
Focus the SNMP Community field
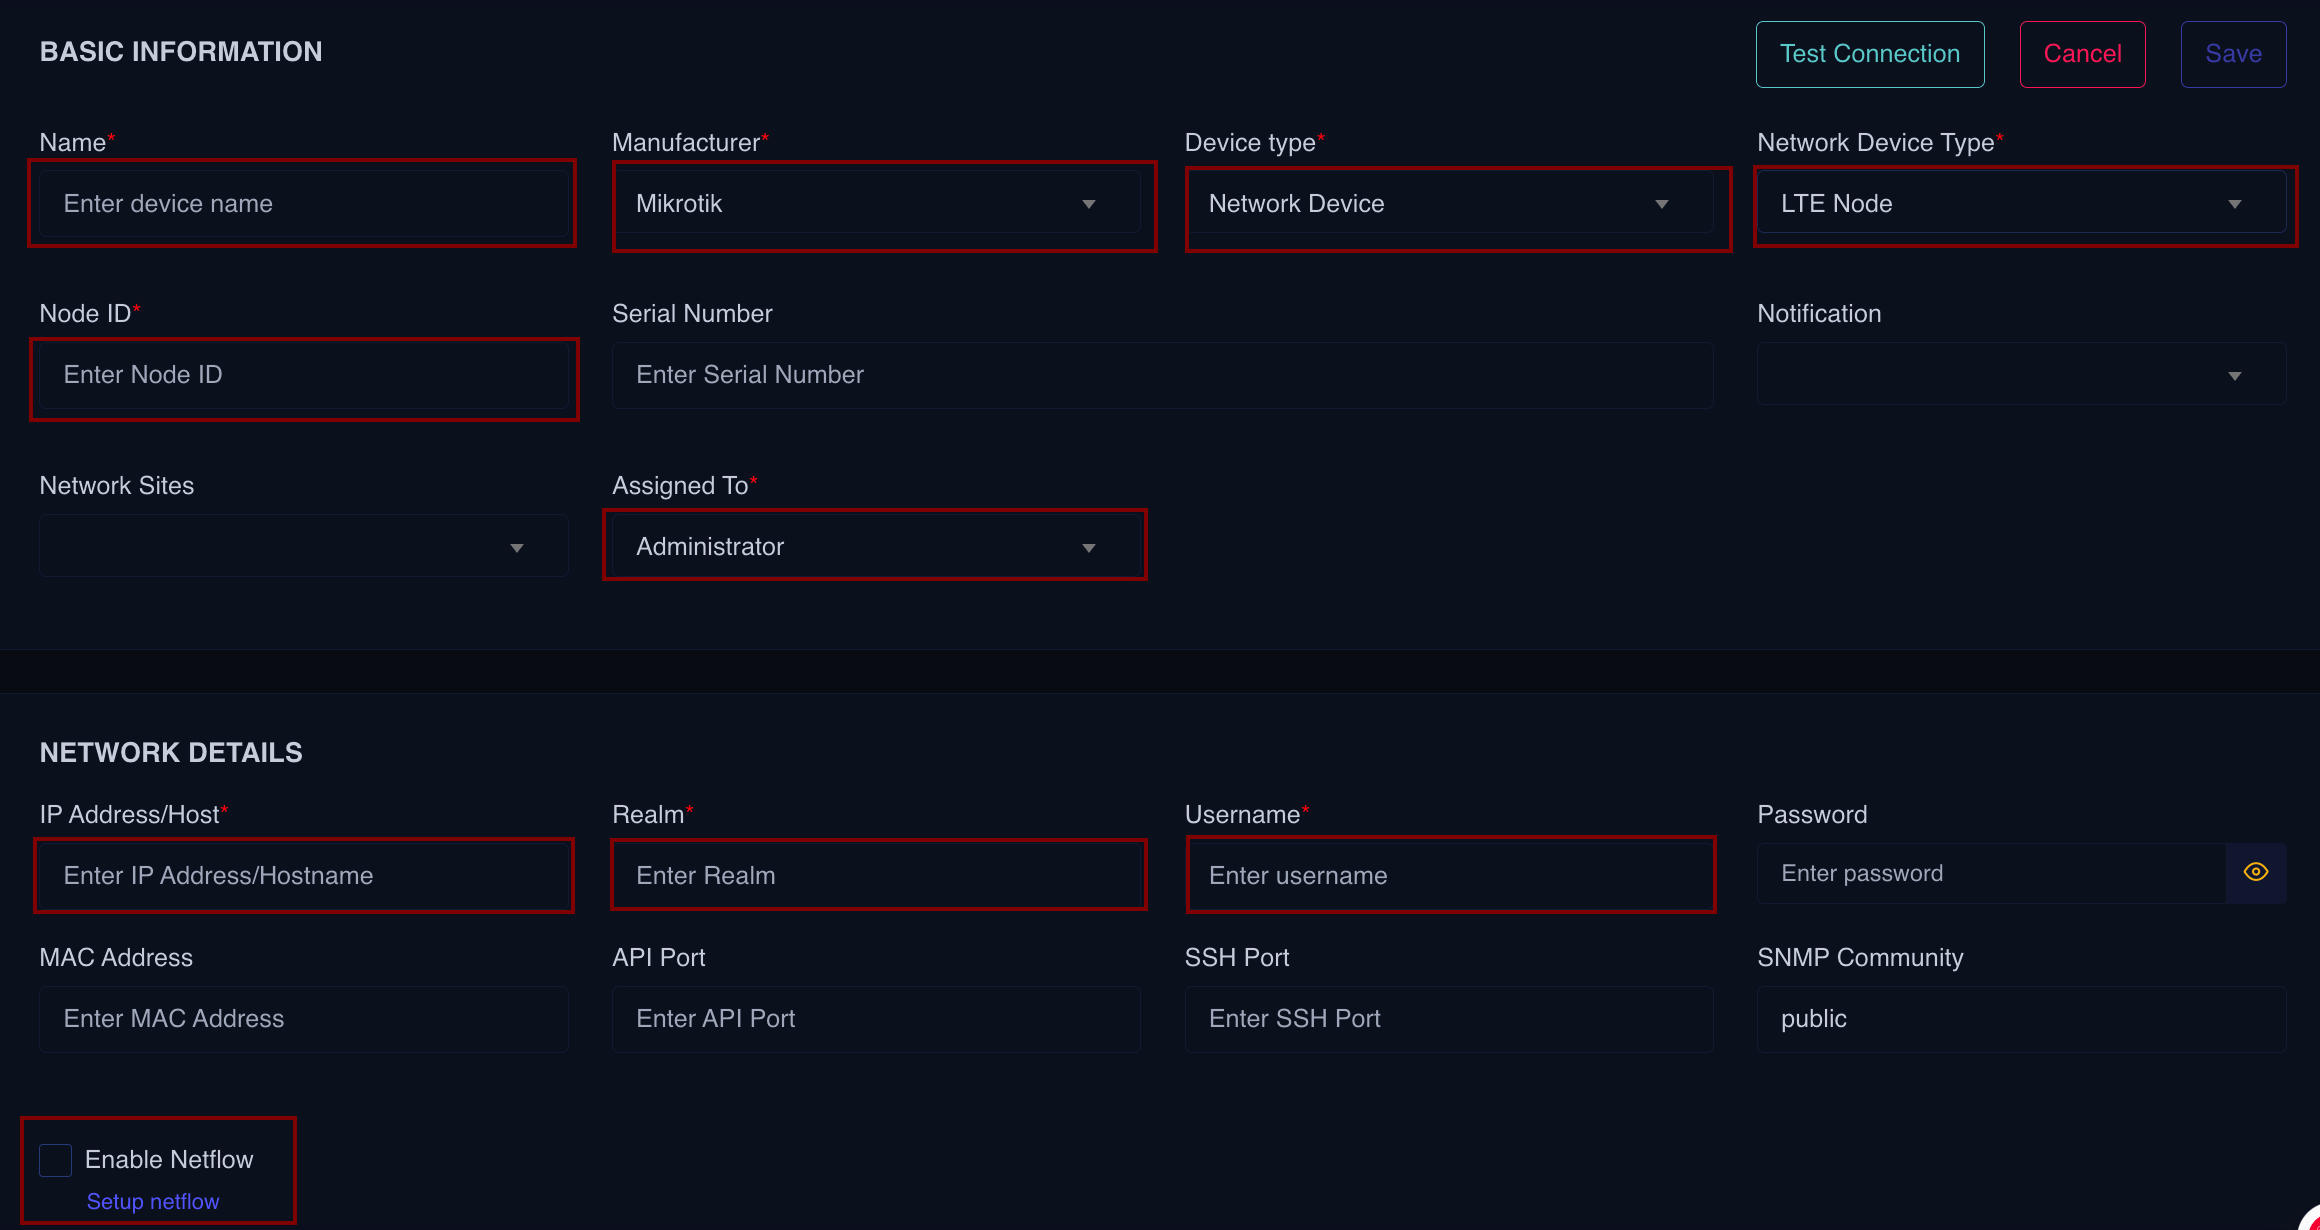click(2020, 1019)
